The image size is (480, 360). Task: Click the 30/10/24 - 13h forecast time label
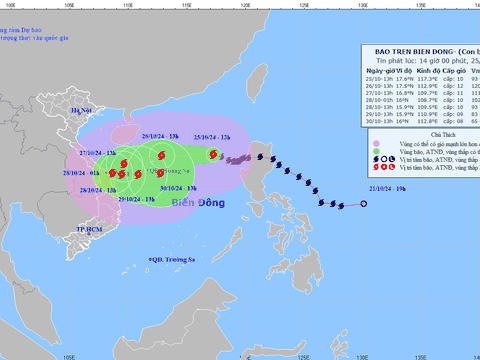(178, 188)
